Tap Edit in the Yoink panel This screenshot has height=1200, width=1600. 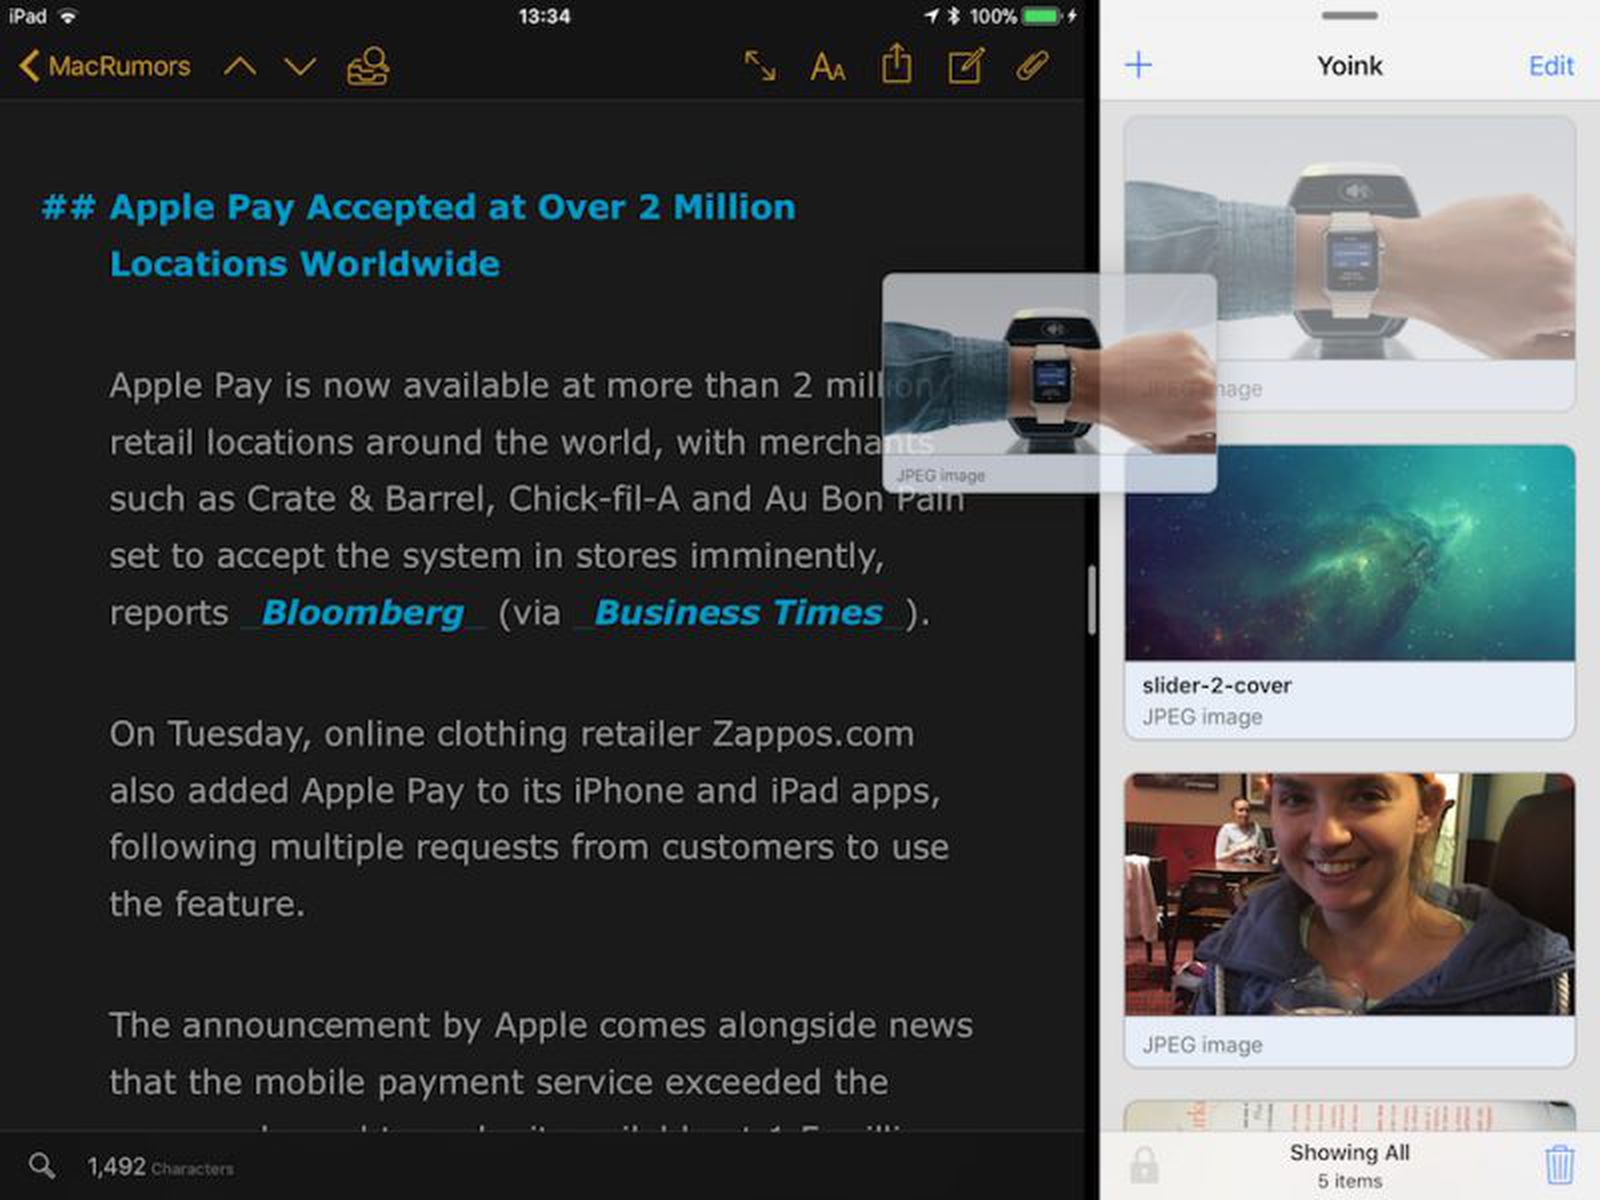[1551, 65]
